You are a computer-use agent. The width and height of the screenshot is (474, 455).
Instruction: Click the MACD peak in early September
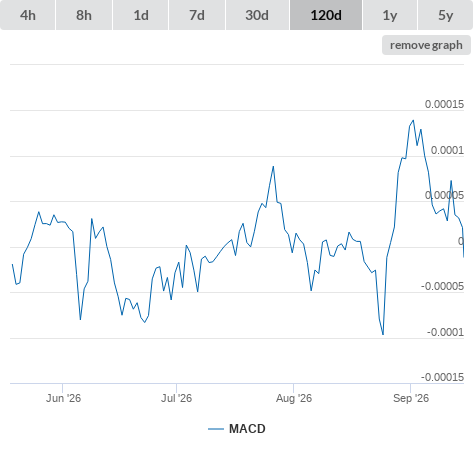[413, 120]
